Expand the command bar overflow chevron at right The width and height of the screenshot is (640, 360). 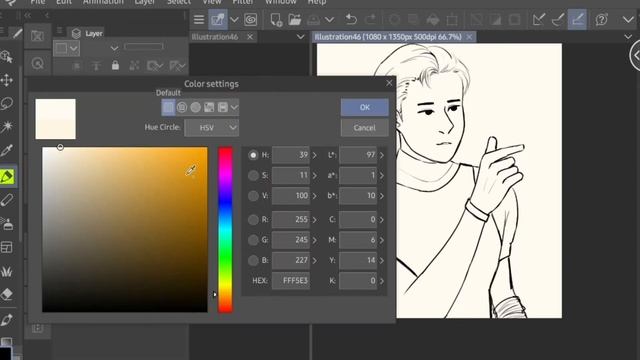628,20
